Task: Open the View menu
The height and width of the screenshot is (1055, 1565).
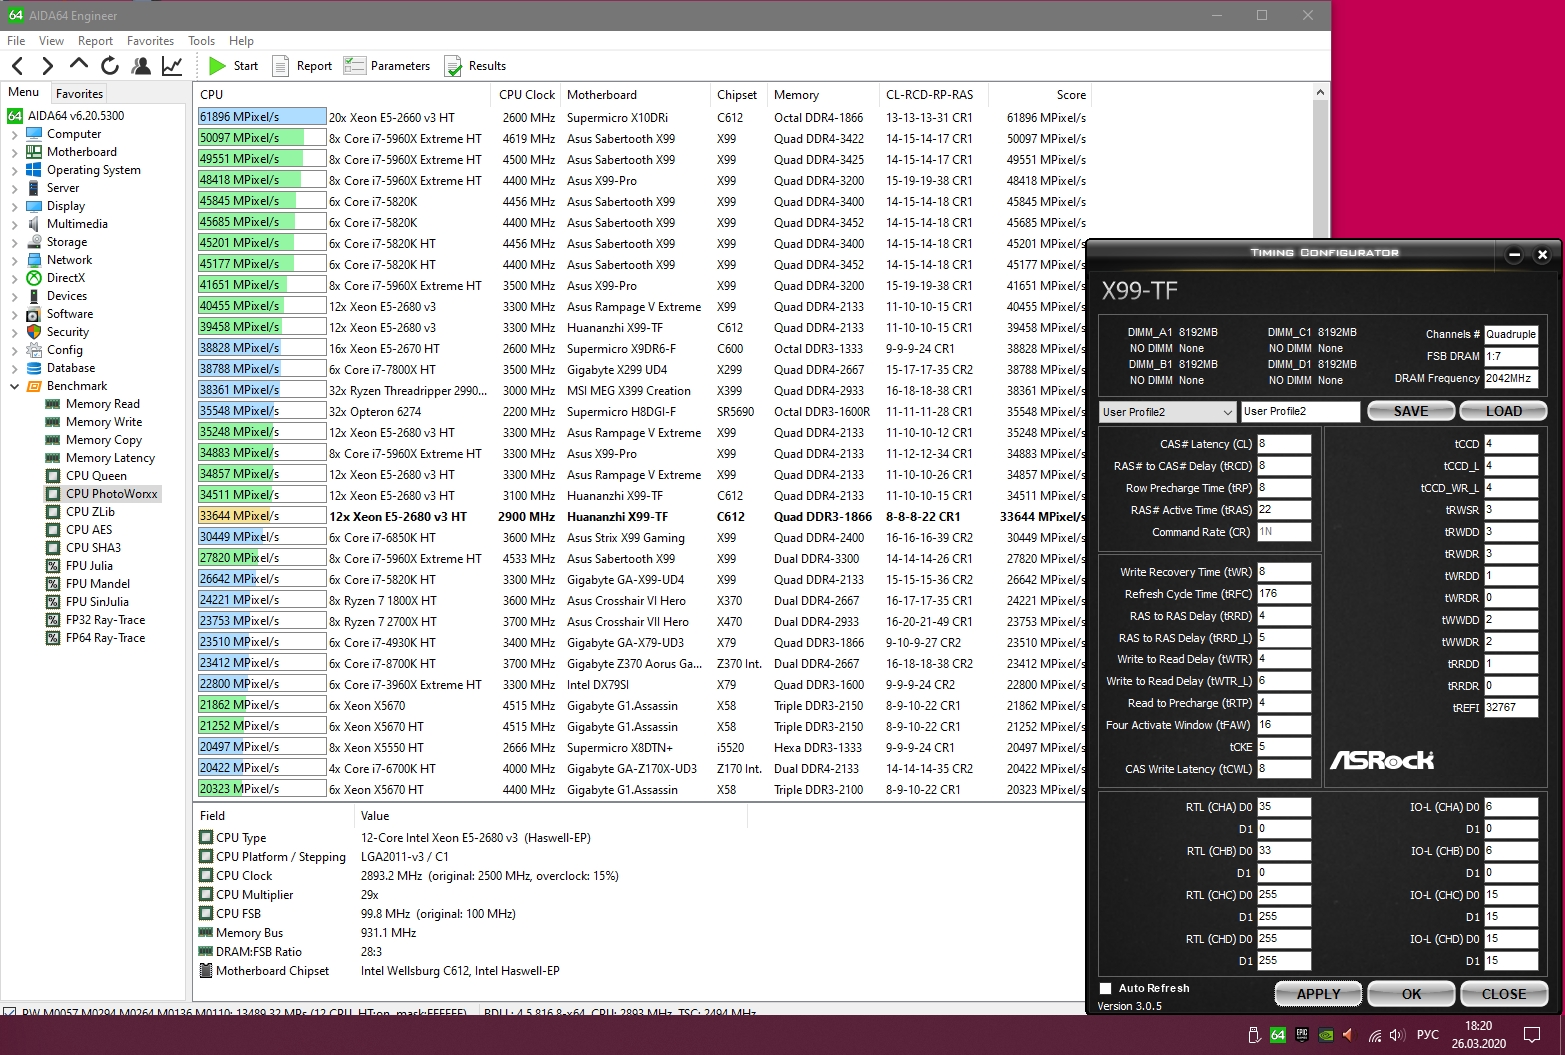Action: pyautogui.click(x=51, y=41)
